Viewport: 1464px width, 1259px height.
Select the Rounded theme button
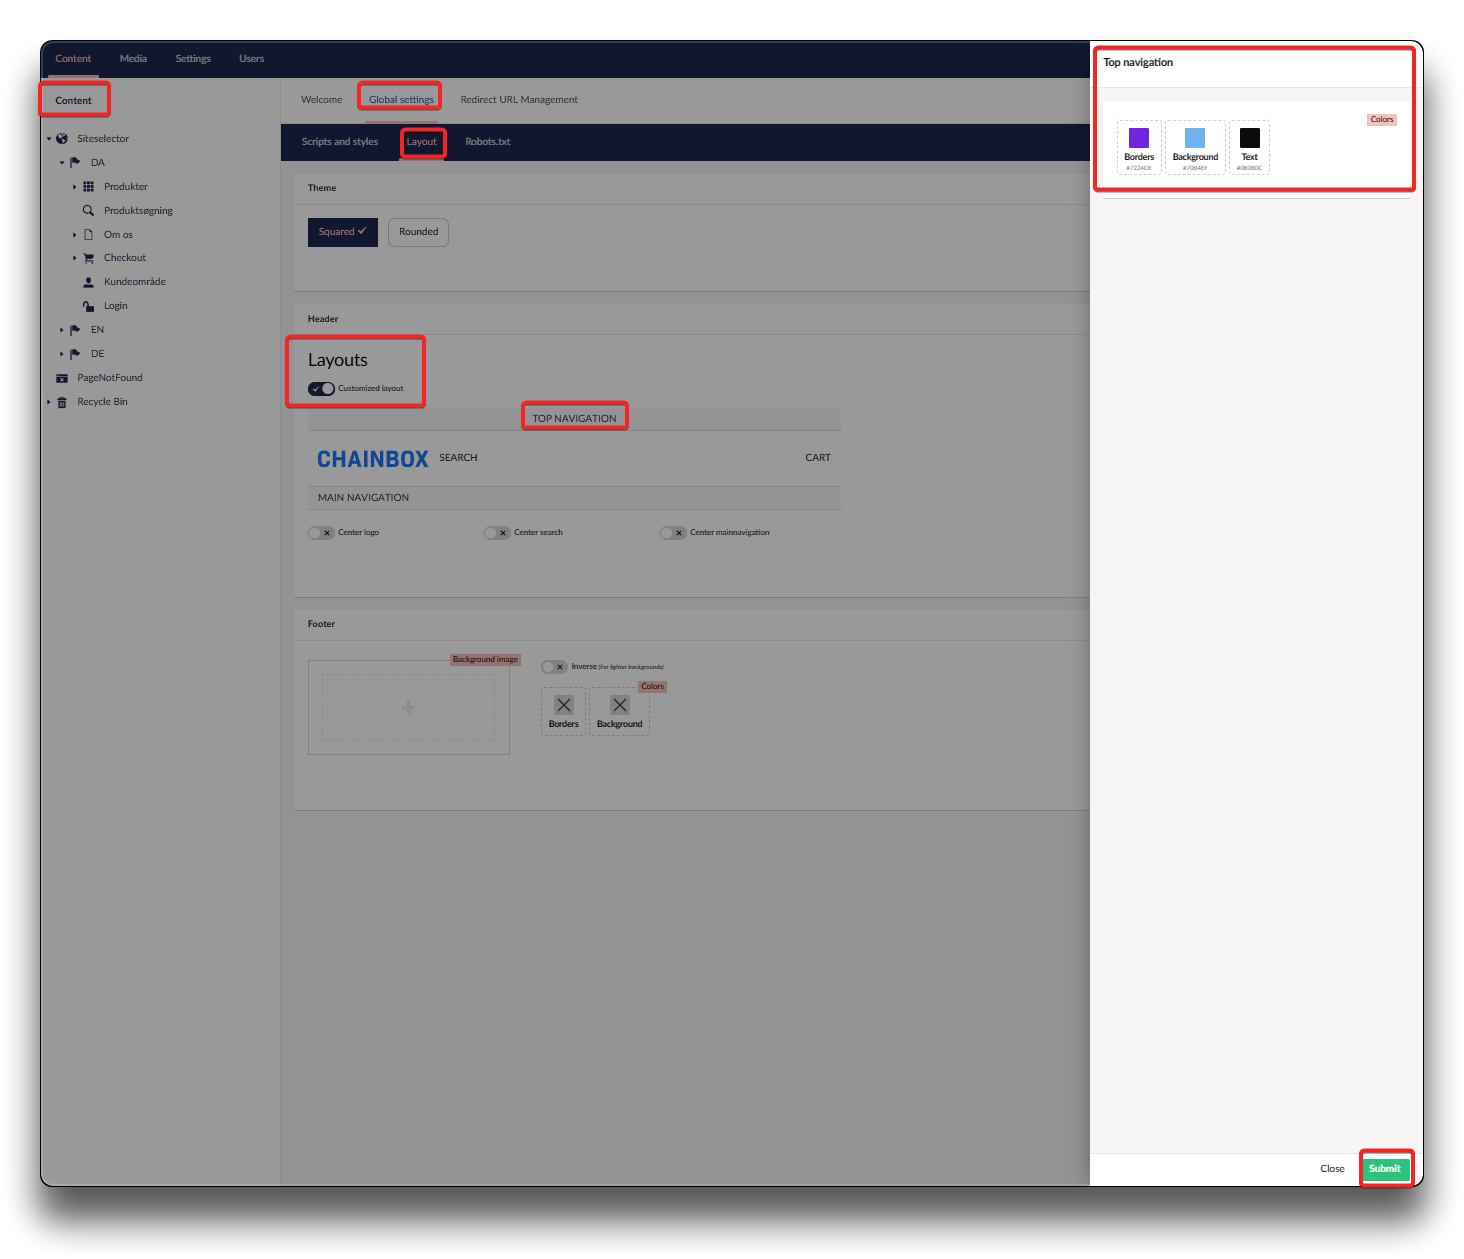coord(418,232)
